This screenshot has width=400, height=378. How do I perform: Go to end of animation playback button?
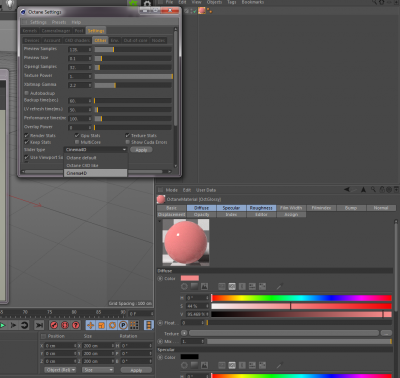[x=39, y=325]
